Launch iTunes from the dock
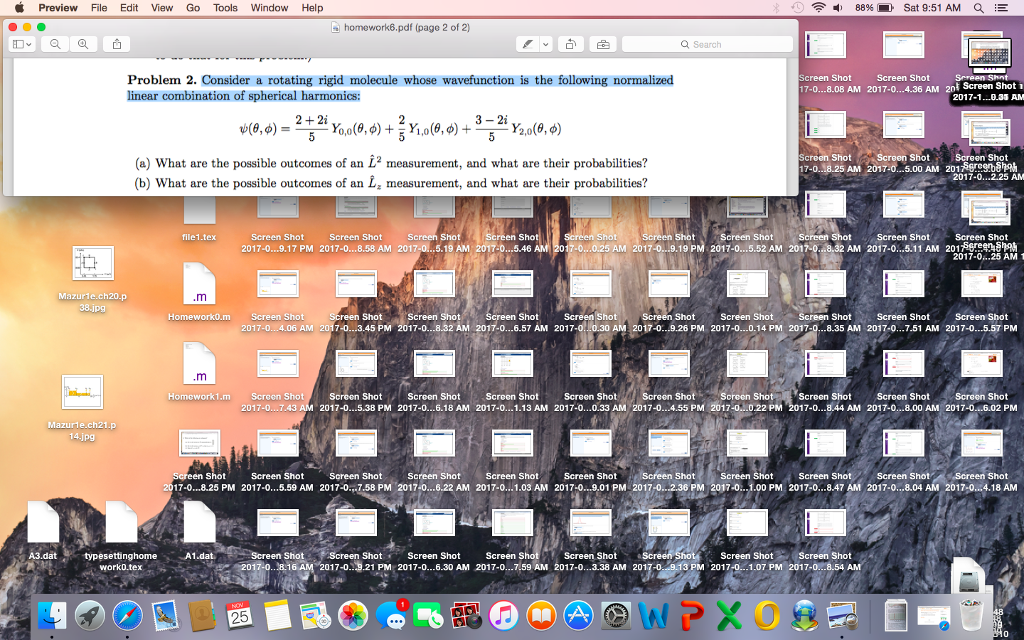This screenshot has width=1024, height=640. tap(503, 617)
